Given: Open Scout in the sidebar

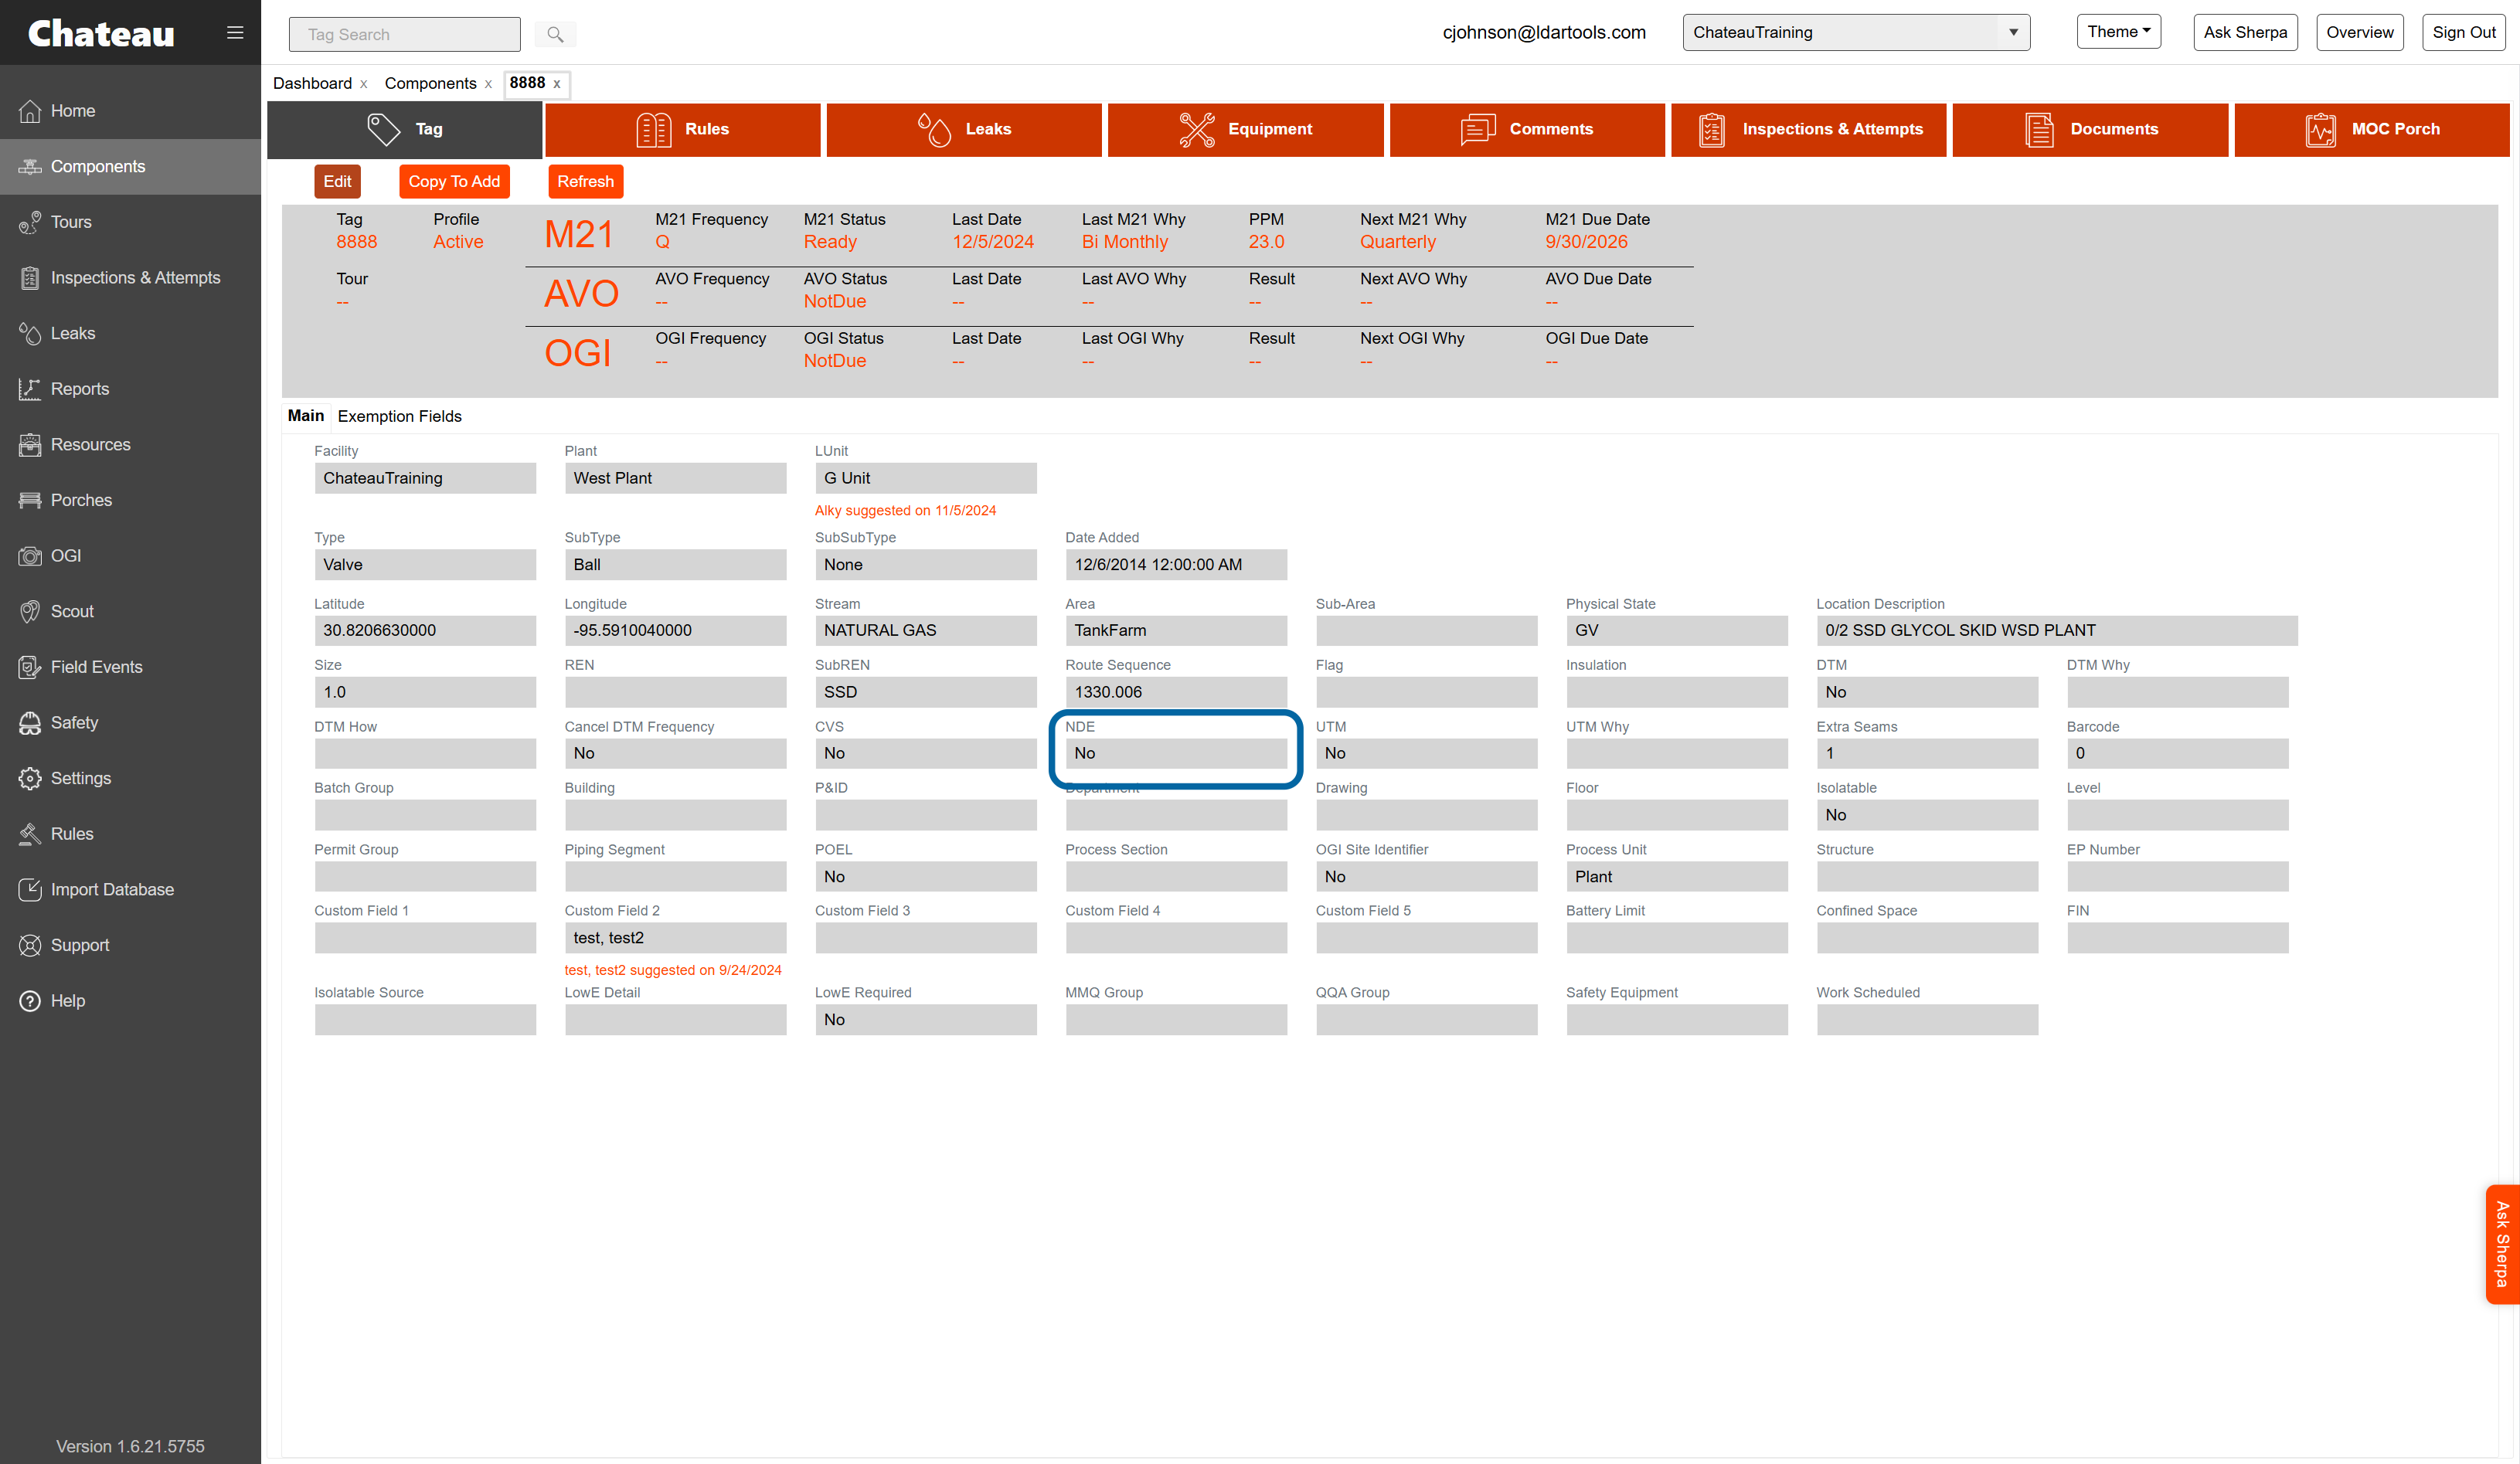Looking at the screenshot, I should point(130,611).
